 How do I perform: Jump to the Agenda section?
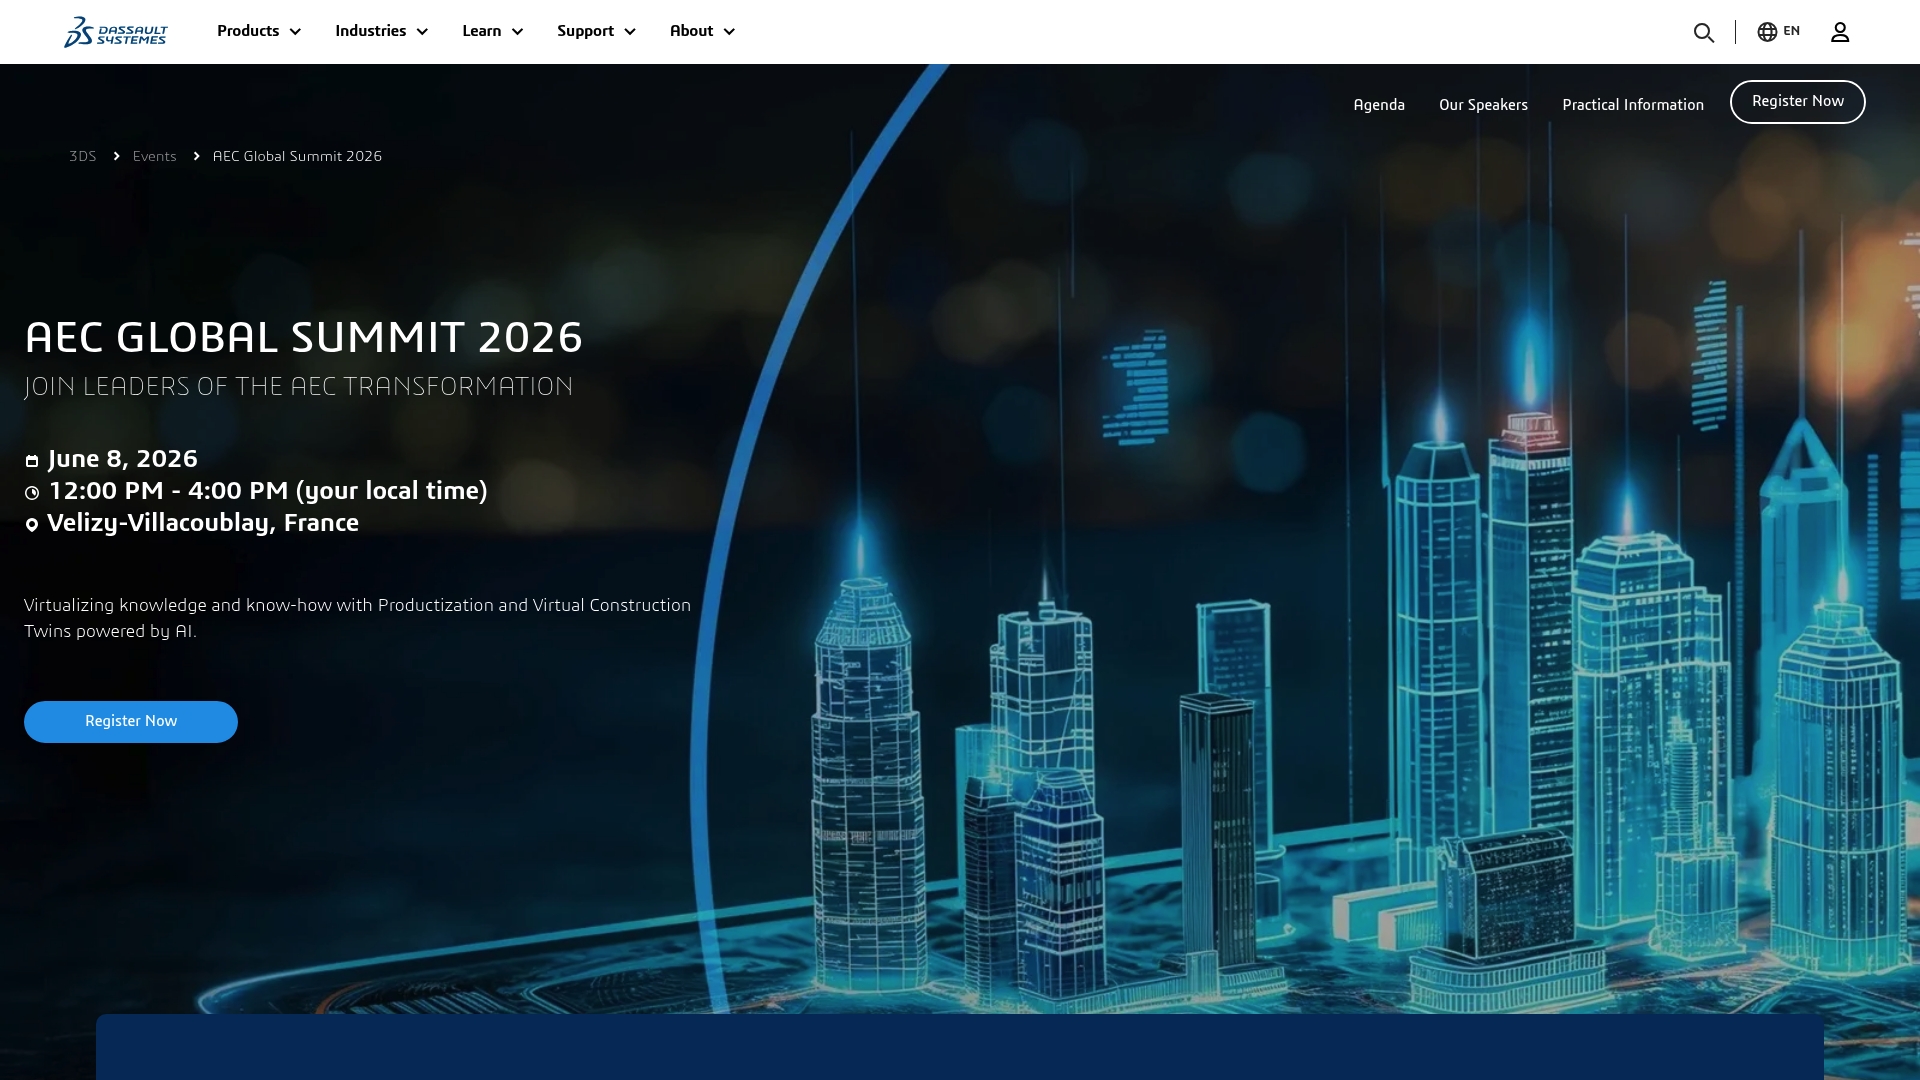pyautogui.click(x=1379, y=105)
